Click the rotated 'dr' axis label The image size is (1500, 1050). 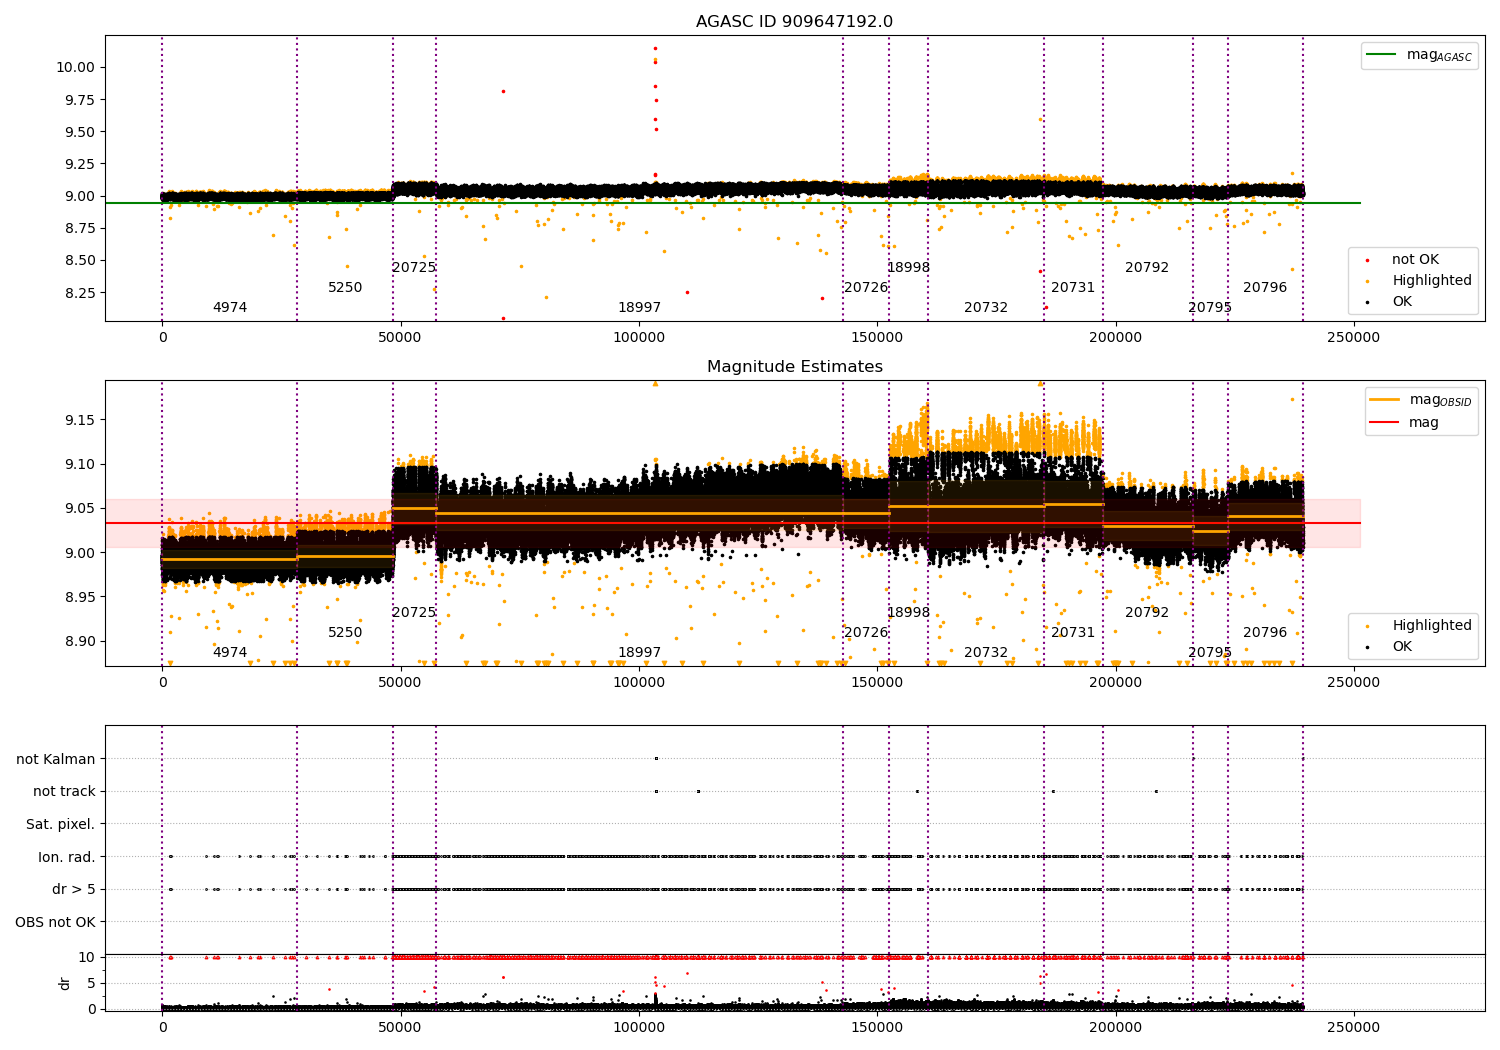(x=65, y=983)
